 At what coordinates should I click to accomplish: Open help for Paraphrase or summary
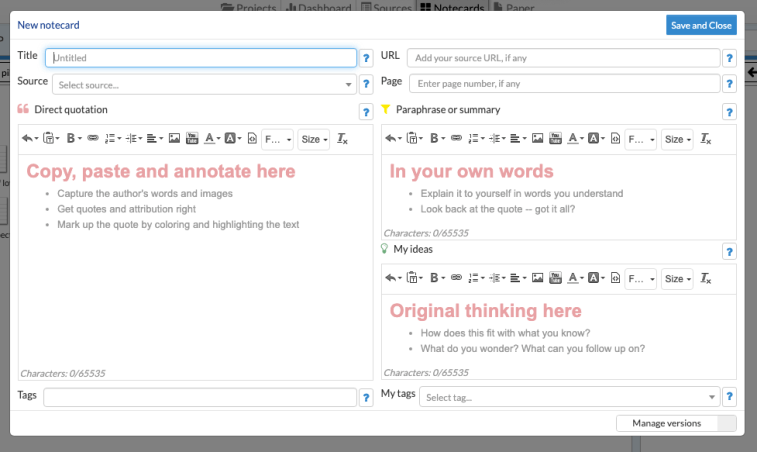729,112
